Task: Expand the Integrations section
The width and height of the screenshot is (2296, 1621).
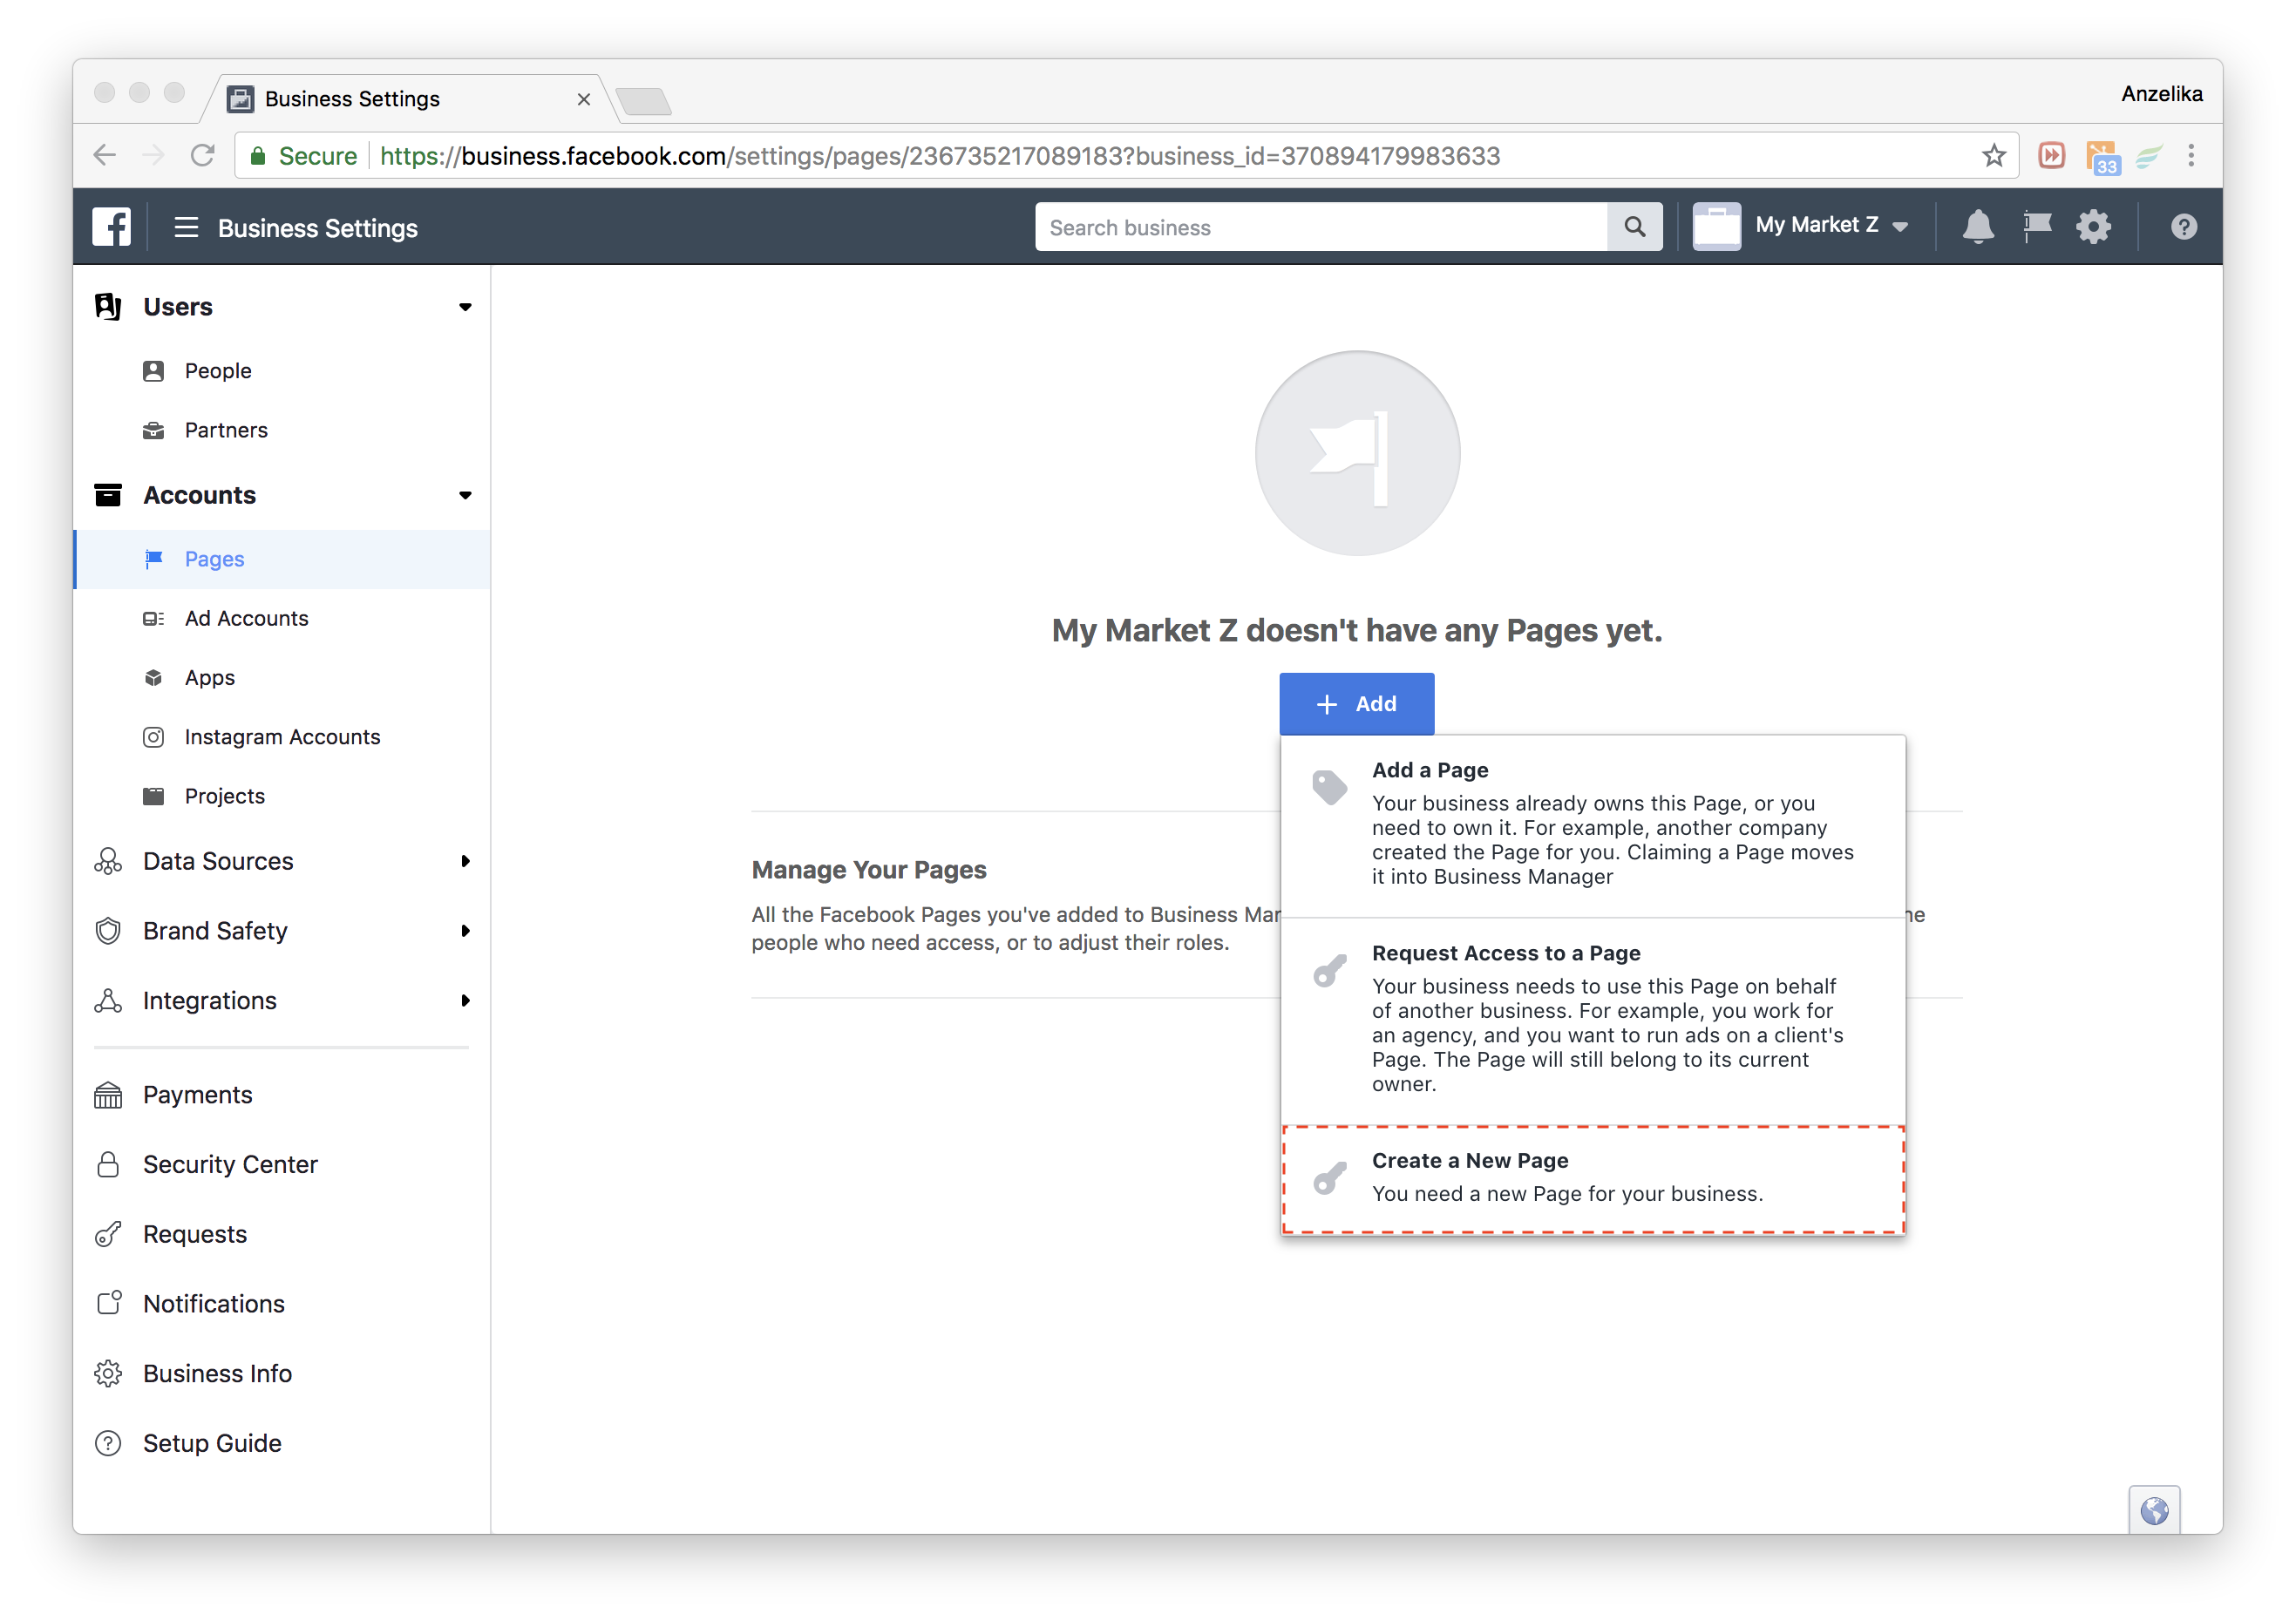Action: (x=281, y=1001)
